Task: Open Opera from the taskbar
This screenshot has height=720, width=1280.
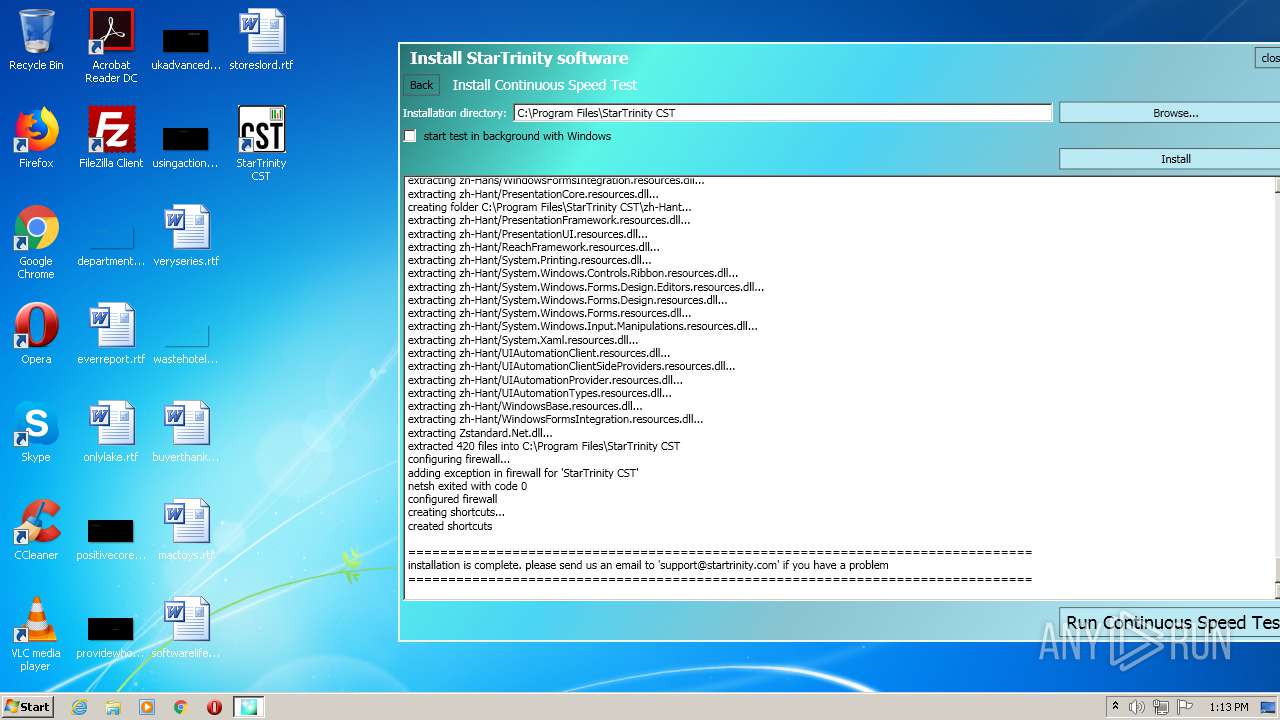Action: 214,707
